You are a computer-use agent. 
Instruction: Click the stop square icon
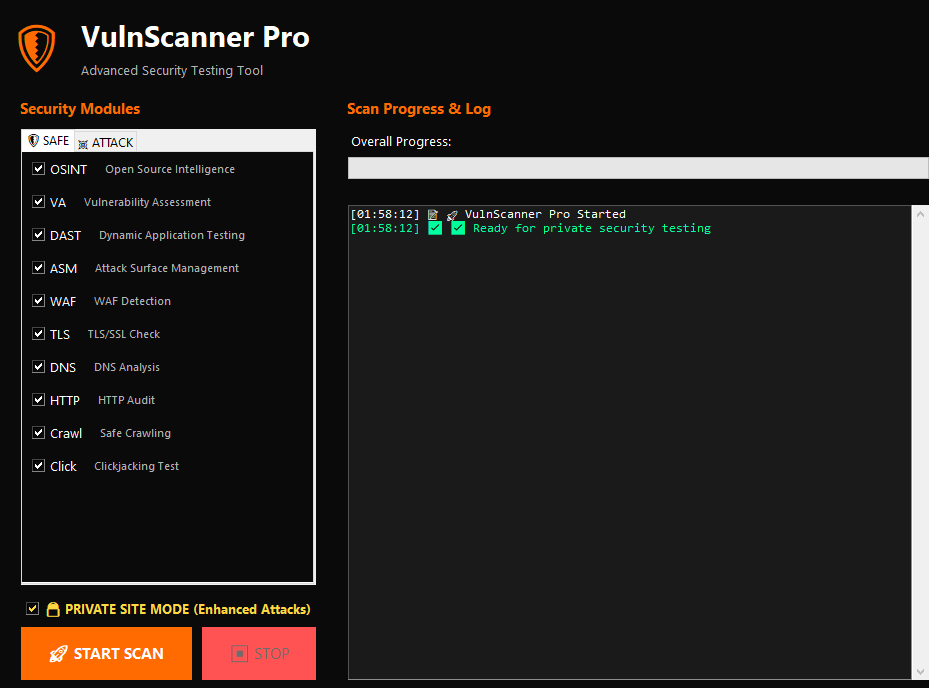[239, 654]
